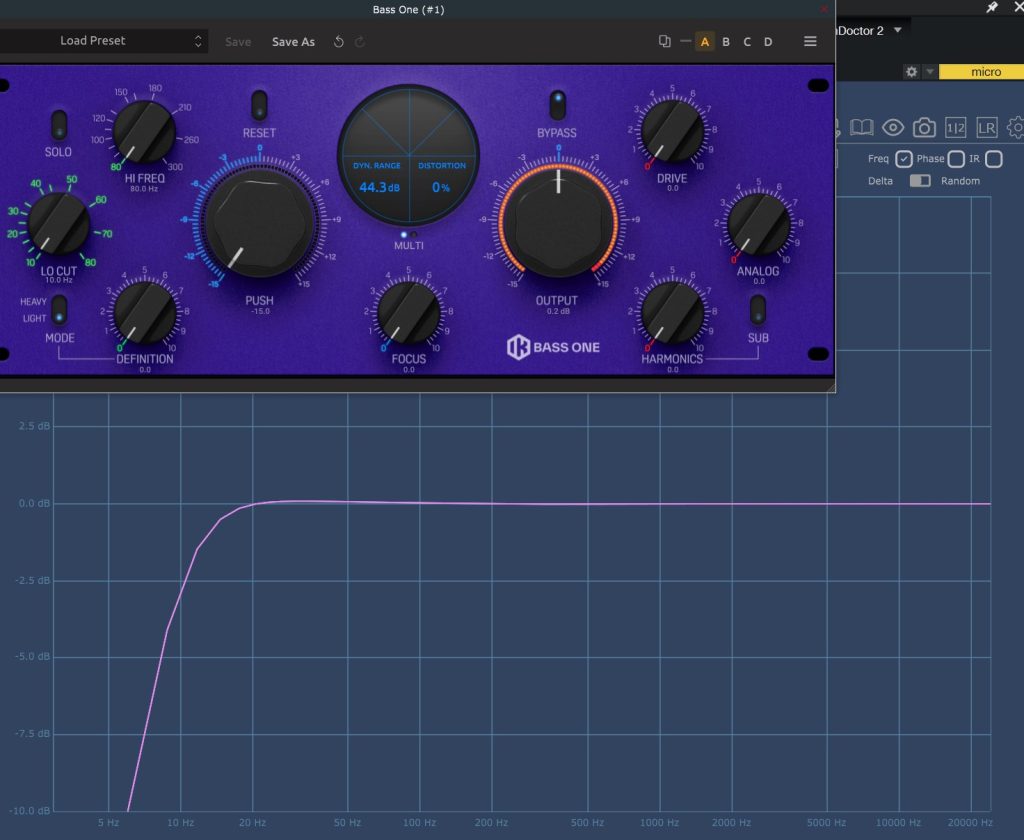Flip the Delta/Random toggle switch

coord(919,181)
